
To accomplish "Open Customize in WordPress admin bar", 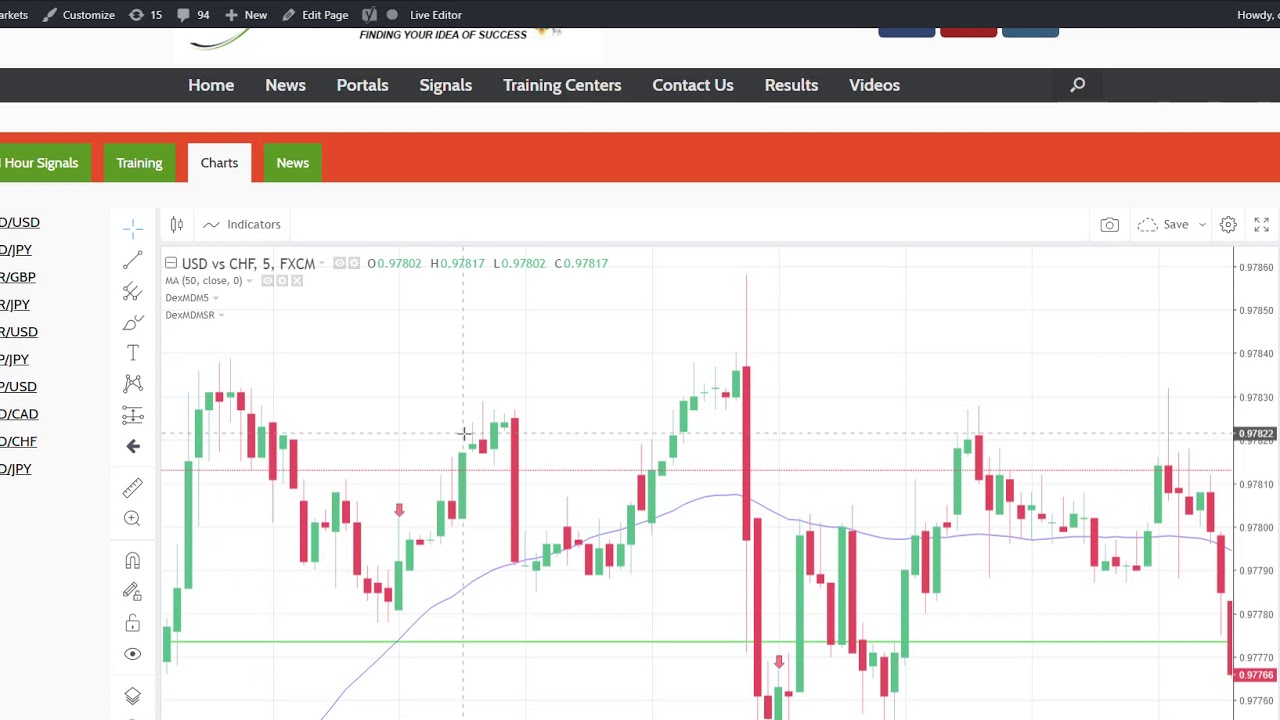I will click(79, 15).
